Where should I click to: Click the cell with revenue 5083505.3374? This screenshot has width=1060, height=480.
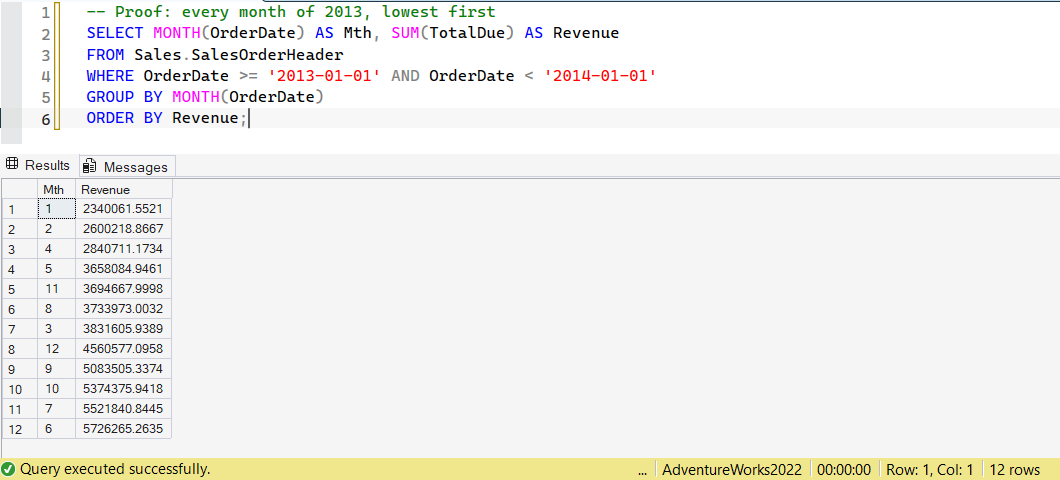pyautogui.click(x=123, y=369)
